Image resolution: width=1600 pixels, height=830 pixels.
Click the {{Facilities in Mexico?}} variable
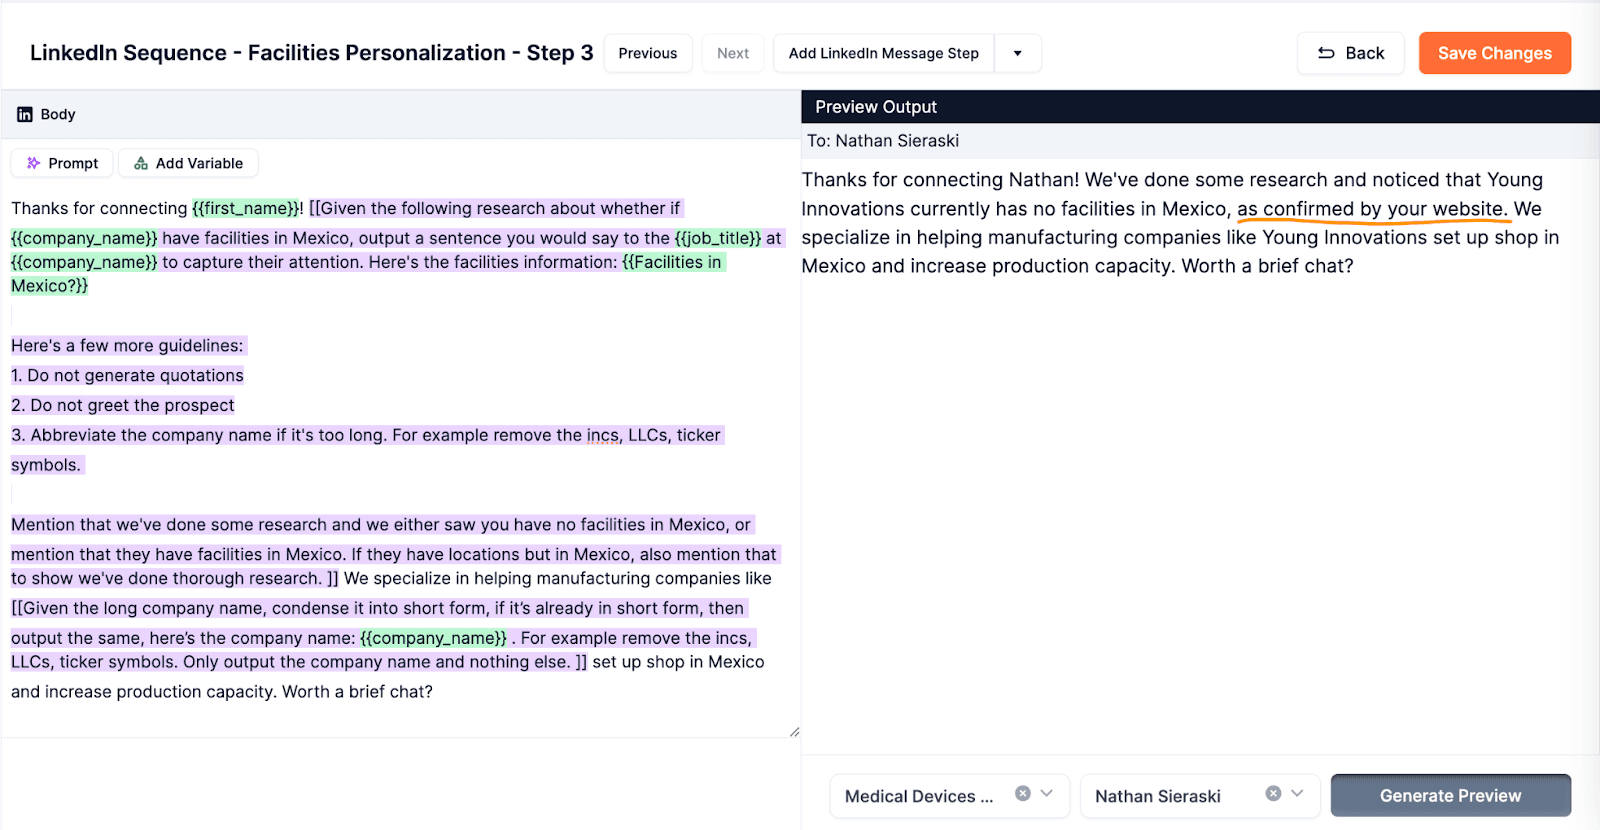click(x=367, y=274)
